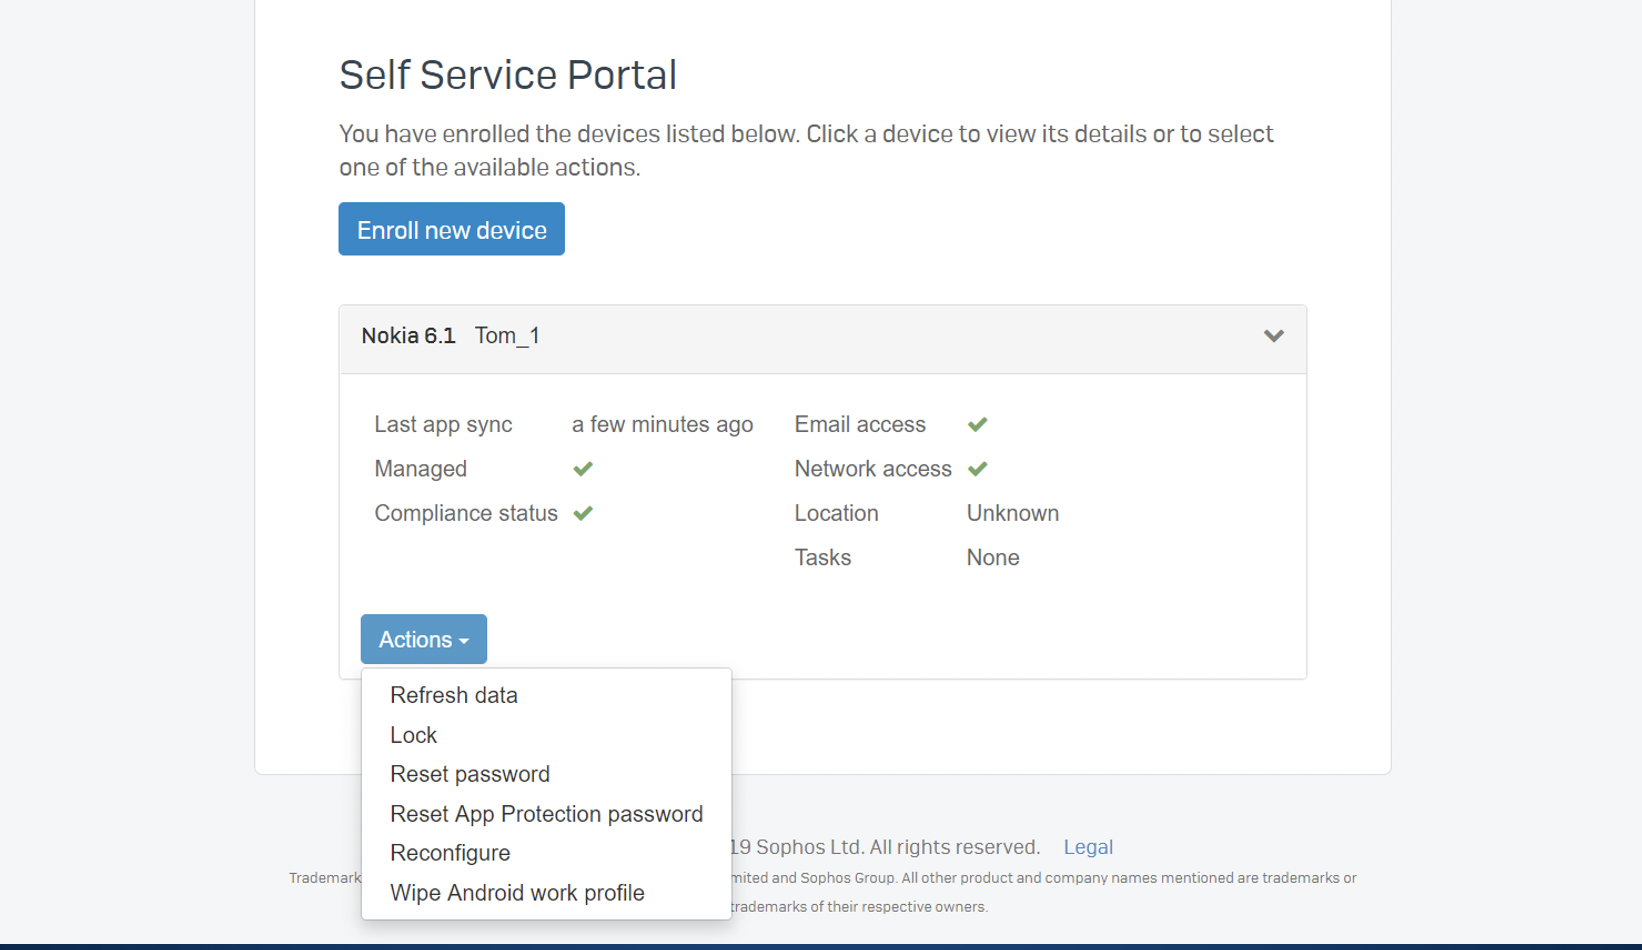Select Reconfigure from the dropdown
1642x950 pixels.
[450, 853]
